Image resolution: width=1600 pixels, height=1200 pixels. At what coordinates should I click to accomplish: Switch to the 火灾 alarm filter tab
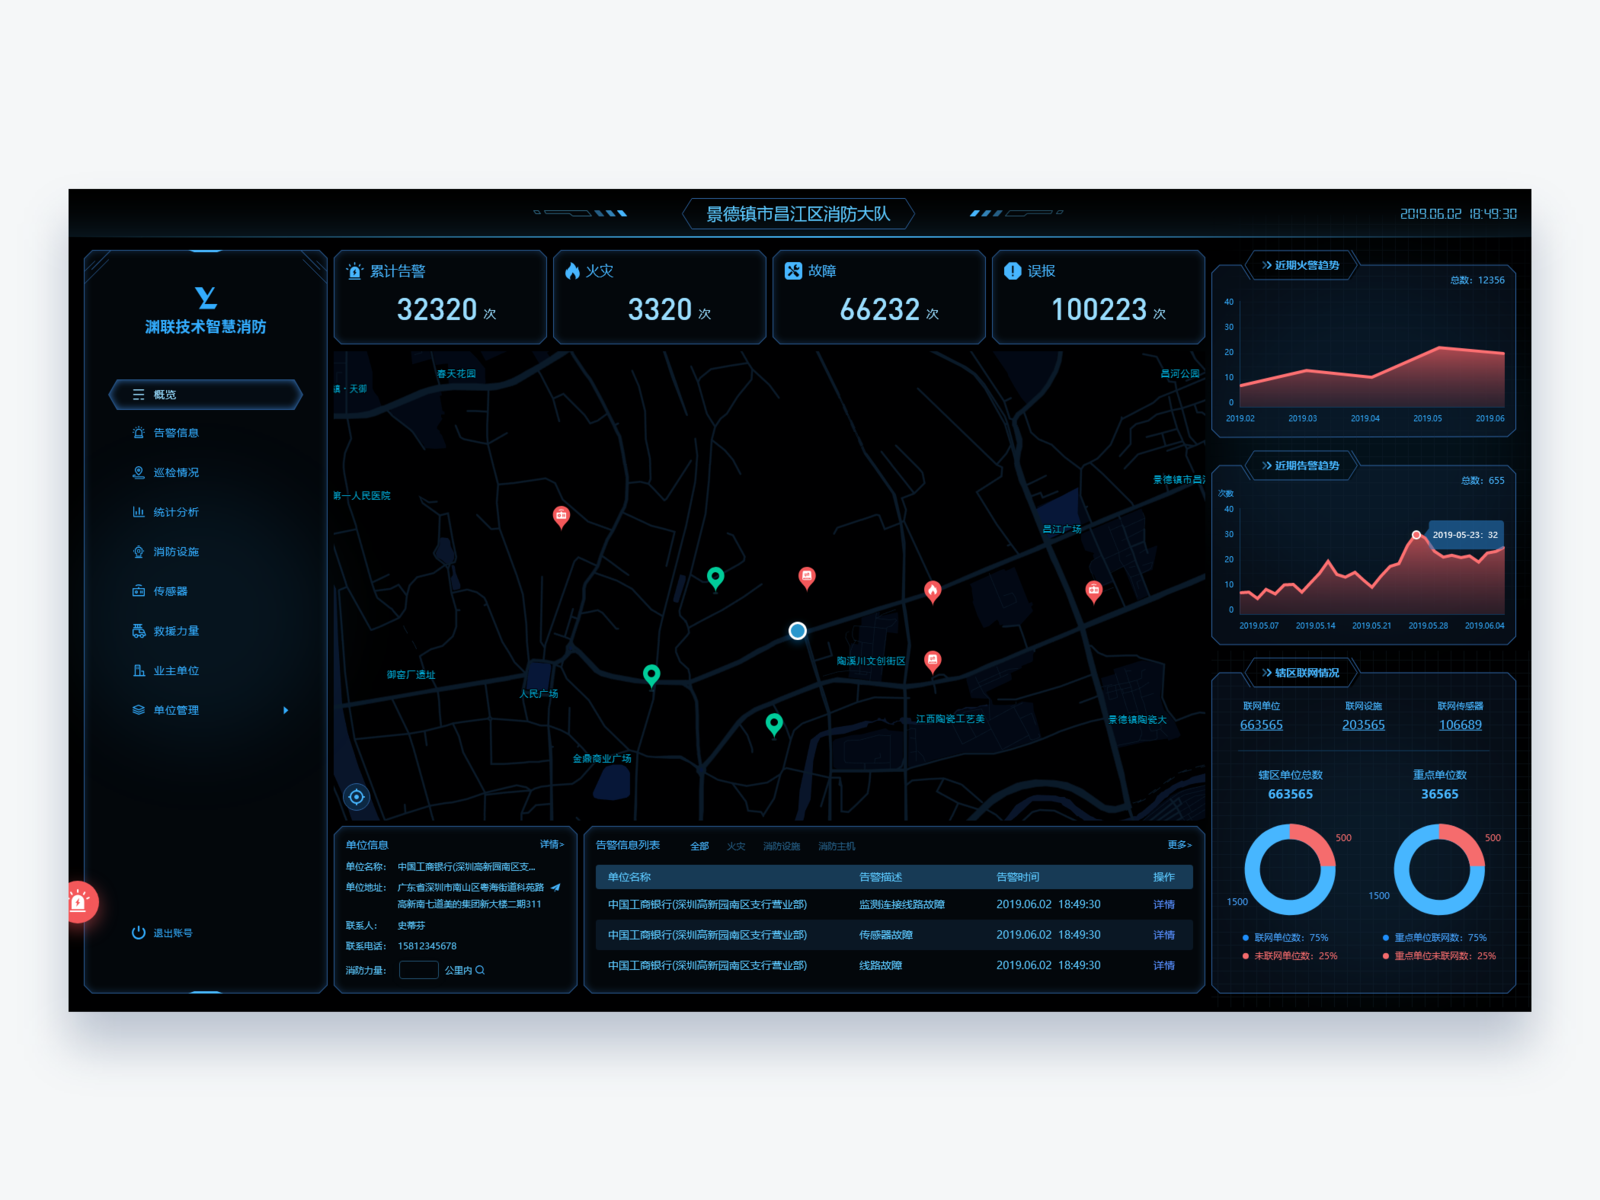737,845
